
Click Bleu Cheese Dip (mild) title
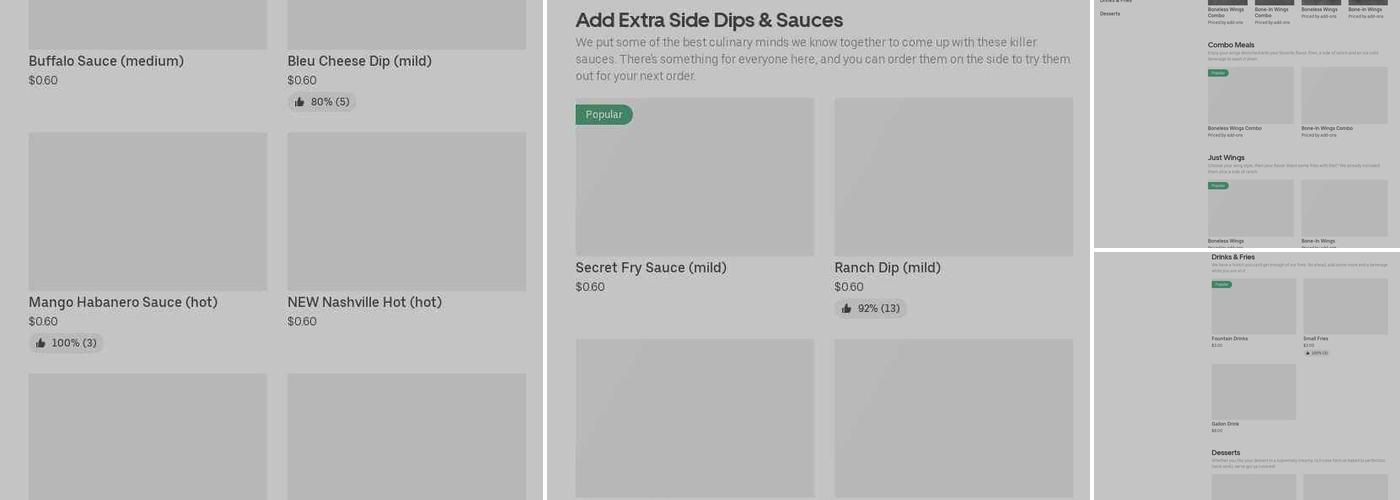pos(359,61)
